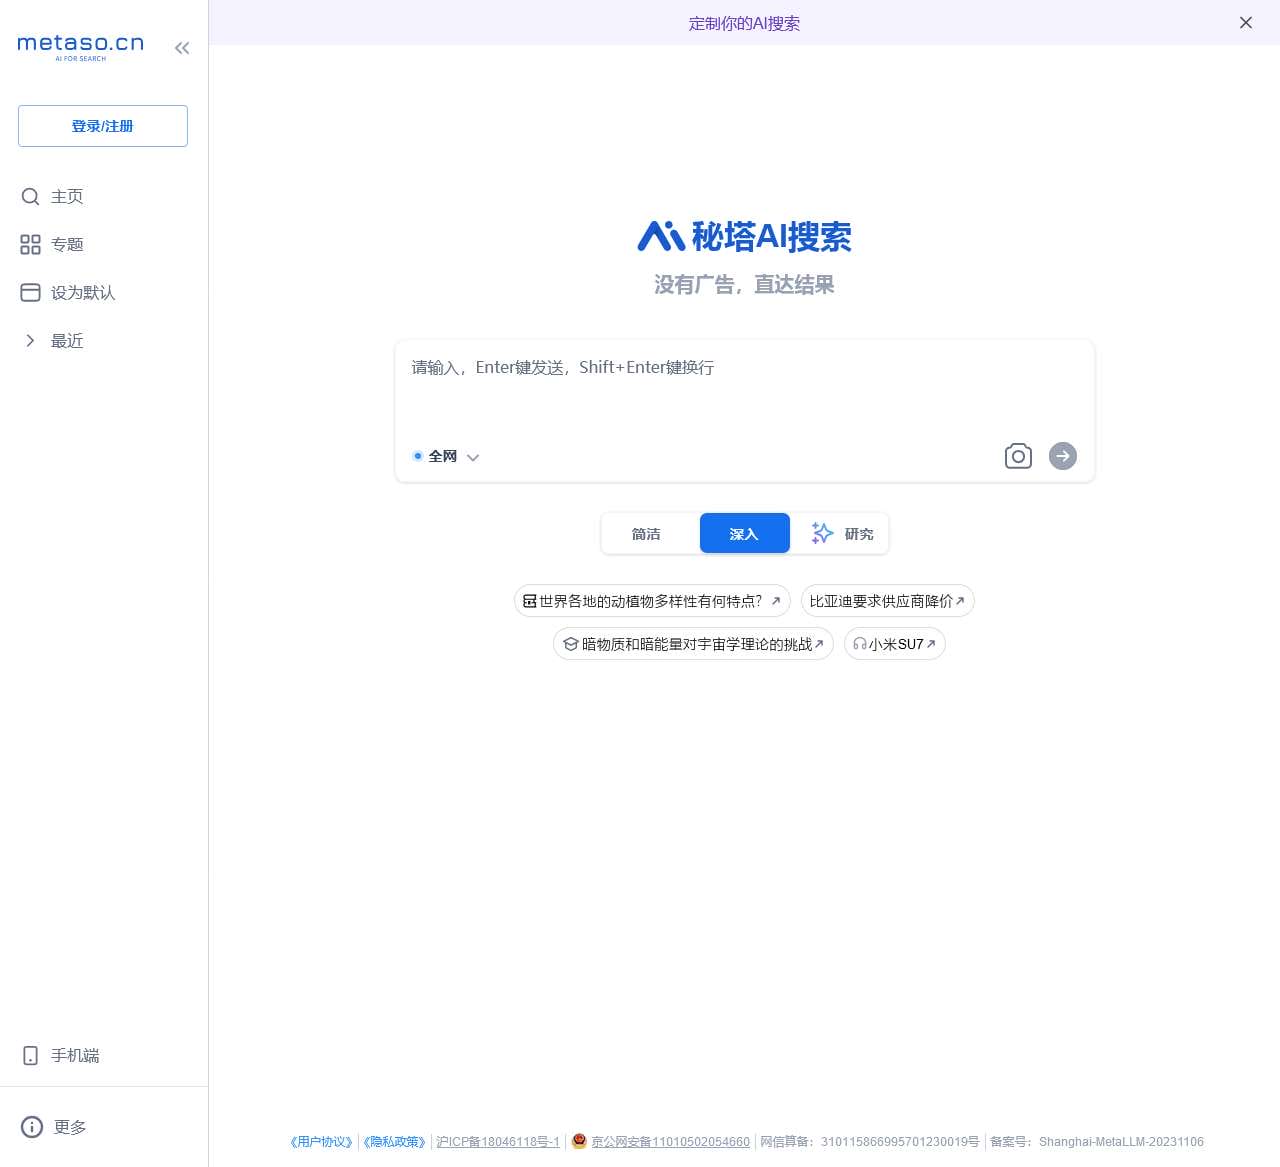Click the graduation cap icon in 暗物质 chip
This screenshot has width=1280, height=1167.
click(571, 644)
